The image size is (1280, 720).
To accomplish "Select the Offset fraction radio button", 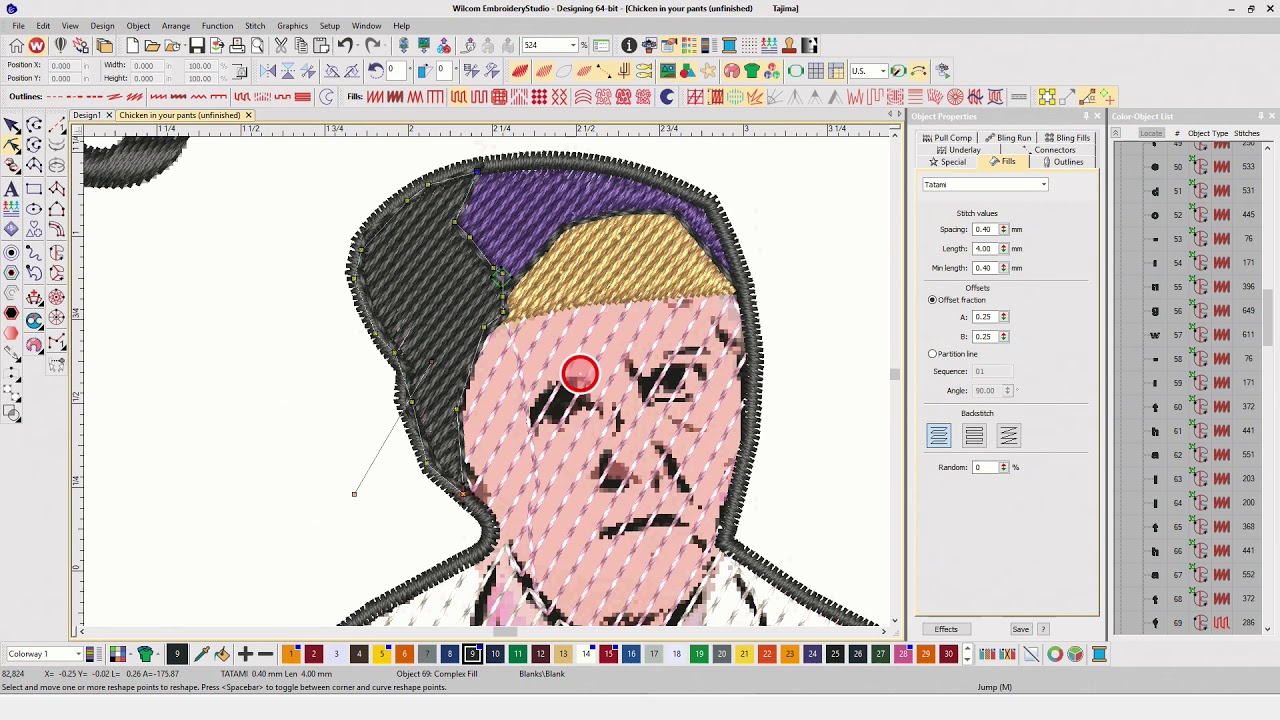I will pyautogui.click(x=933, y=300).
